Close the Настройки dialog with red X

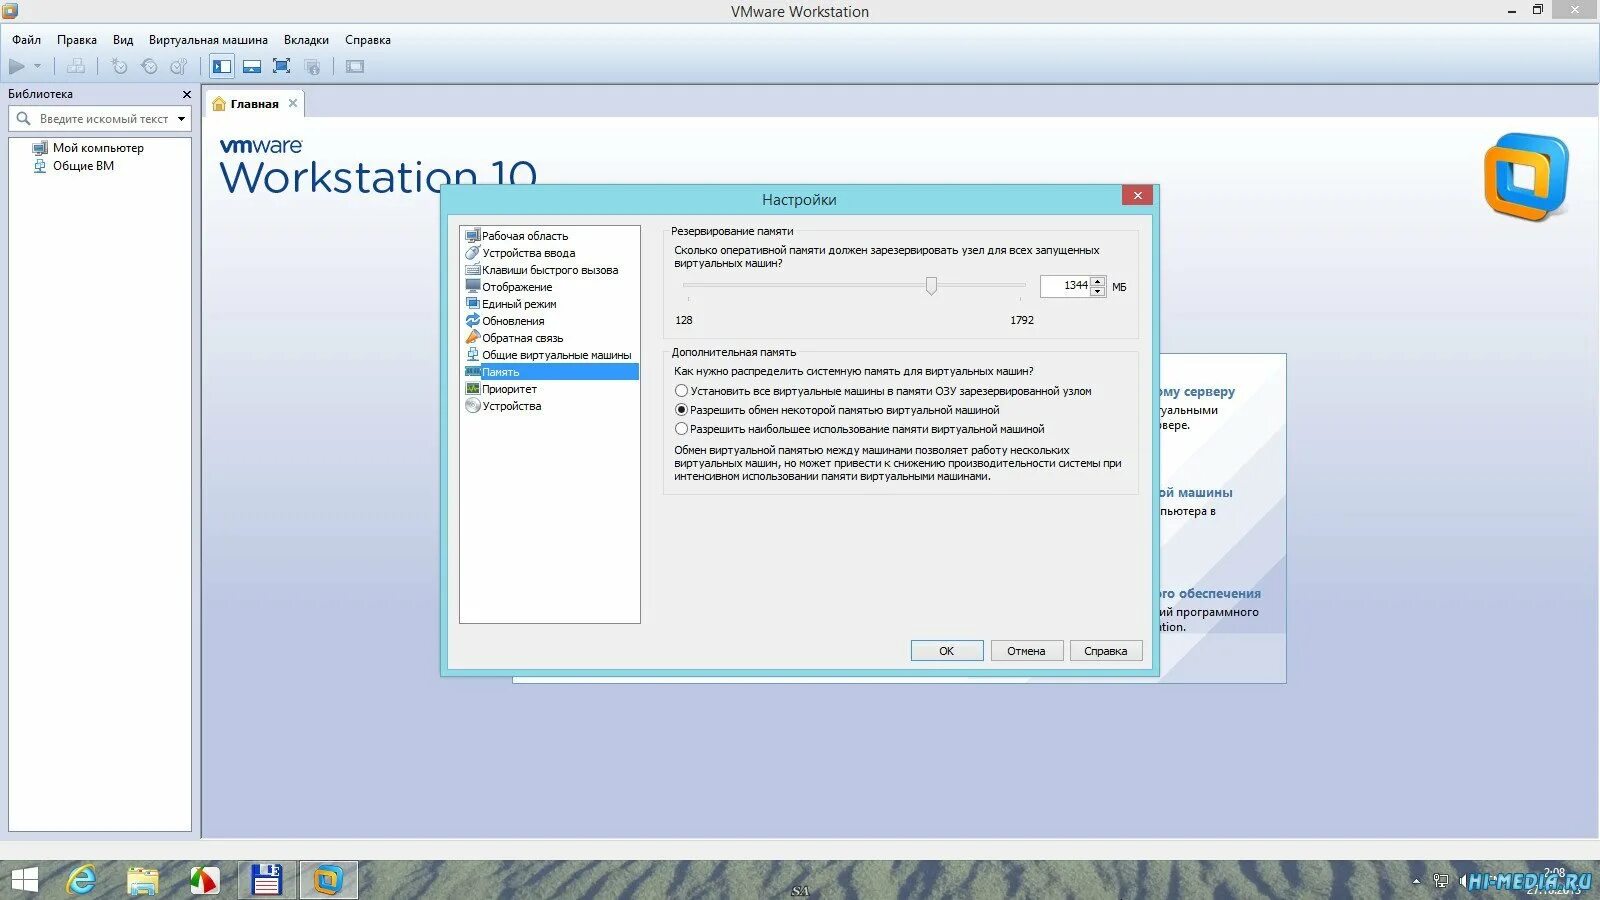click(x=1137, y=195)
